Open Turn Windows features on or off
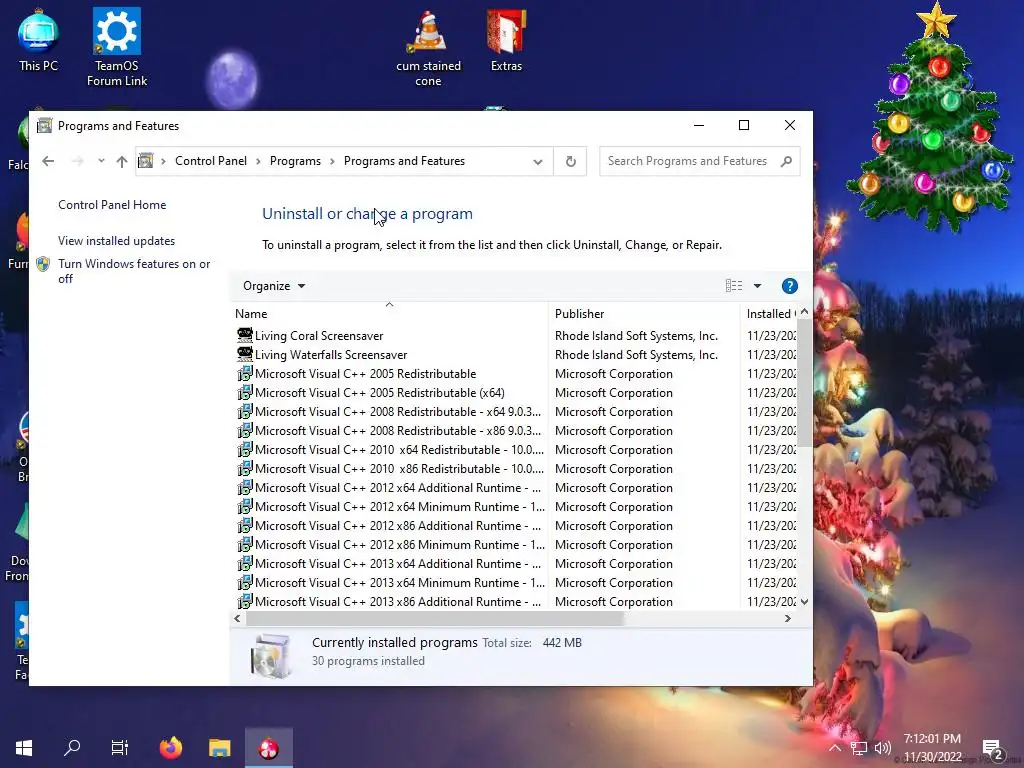 134,271
